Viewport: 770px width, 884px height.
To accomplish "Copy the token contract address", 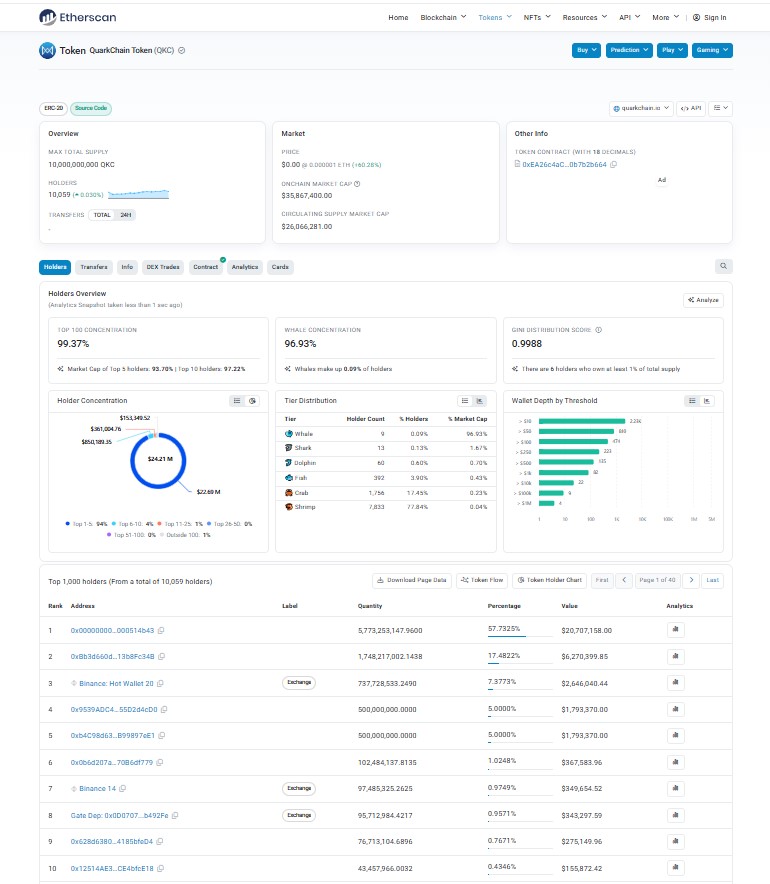I will [613, 165].
